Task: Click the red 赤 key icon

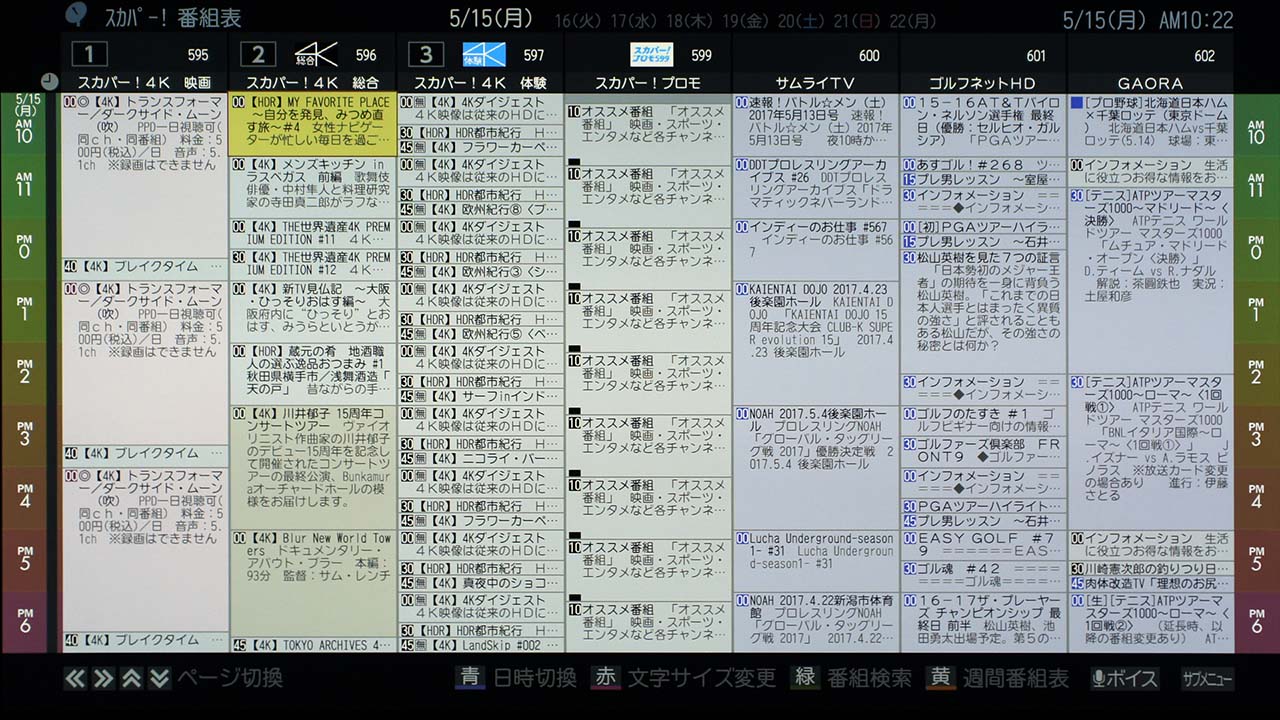Action: 605,677
